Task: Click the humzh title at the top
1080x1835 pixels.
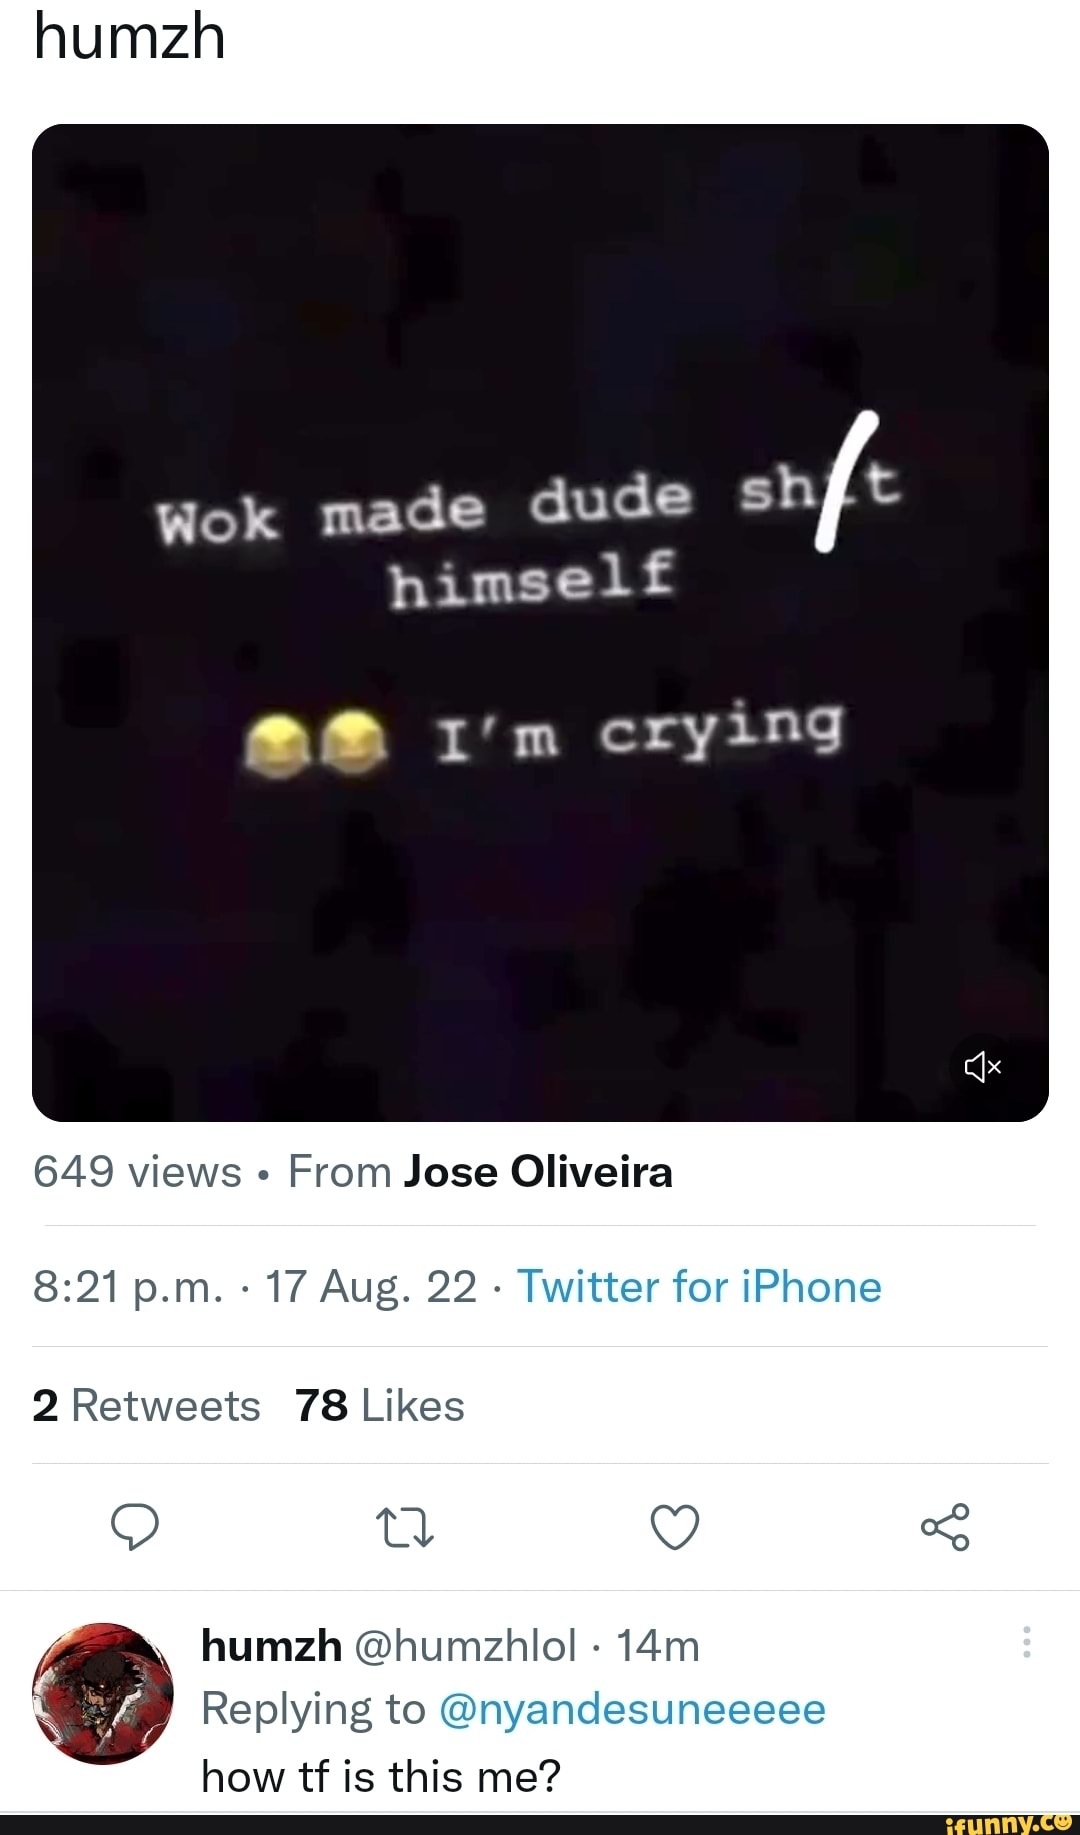Action: tap(130, 38)
